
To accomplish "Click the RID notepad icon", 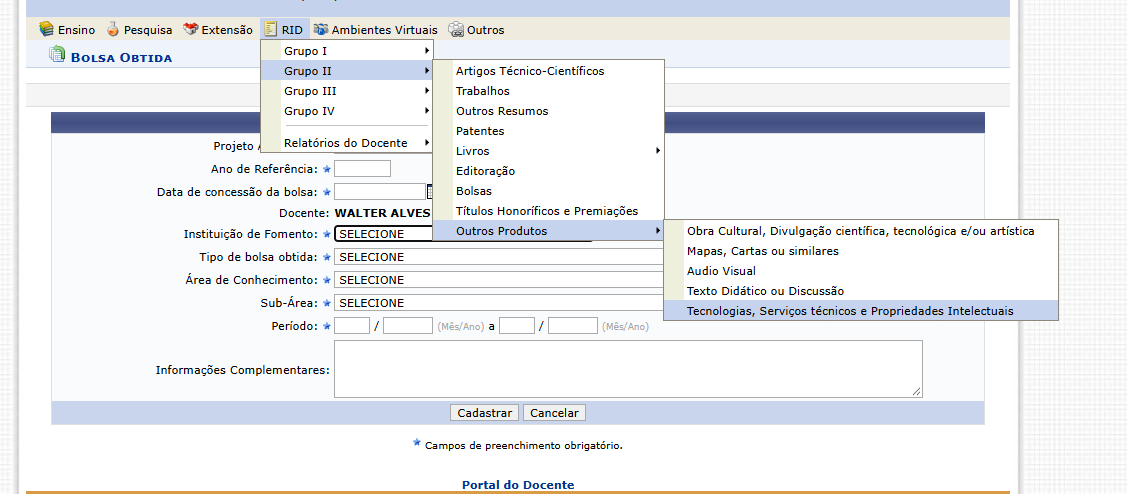I will (x=270, y=29).
